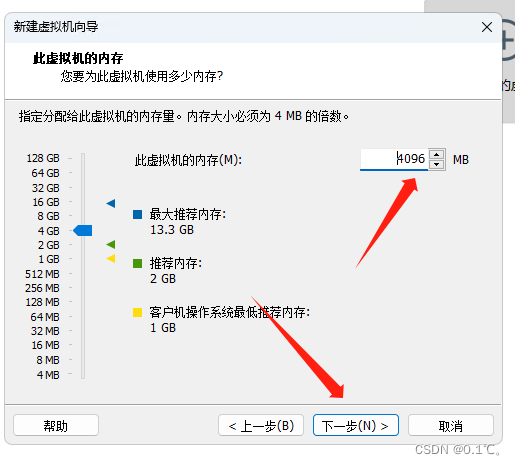This screenshot has width=515, height=465.
Task: Go back with 上一步(B) button
Action: (261, 425)
